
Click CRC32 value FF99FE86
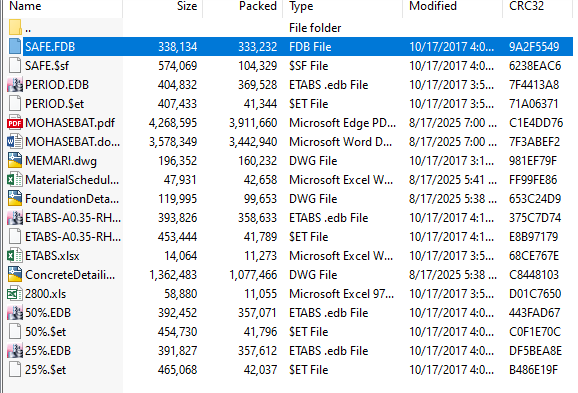(533, 180)
